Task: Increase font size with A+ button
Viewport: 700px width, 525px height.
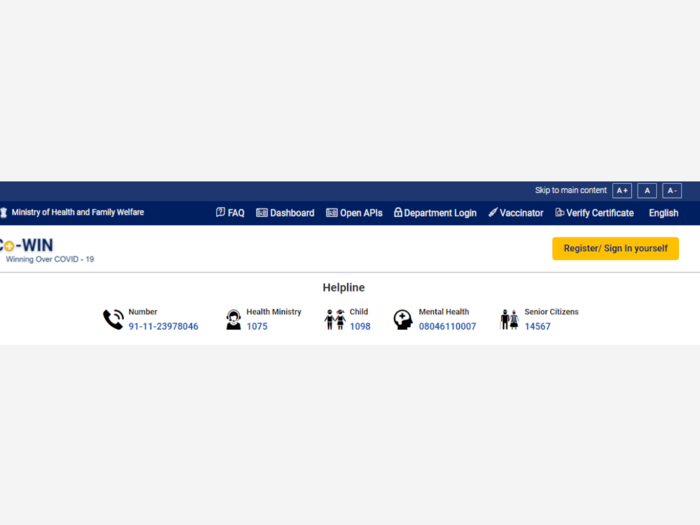Action: [x=622, y=191]
